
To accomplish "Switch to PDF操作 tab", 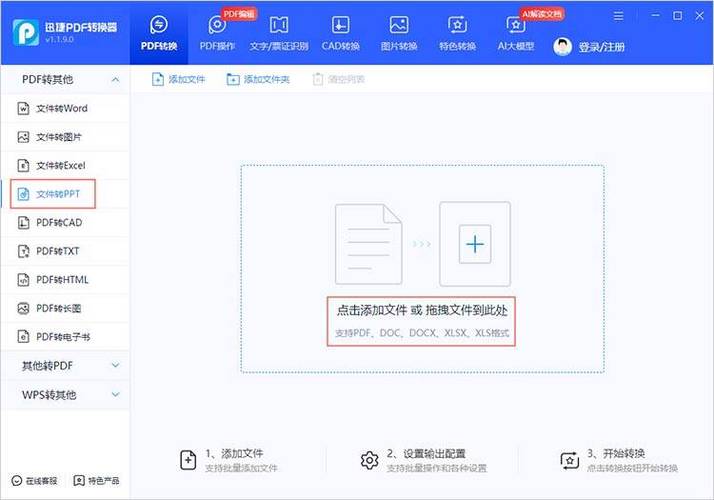I will [x=217, y=34].
